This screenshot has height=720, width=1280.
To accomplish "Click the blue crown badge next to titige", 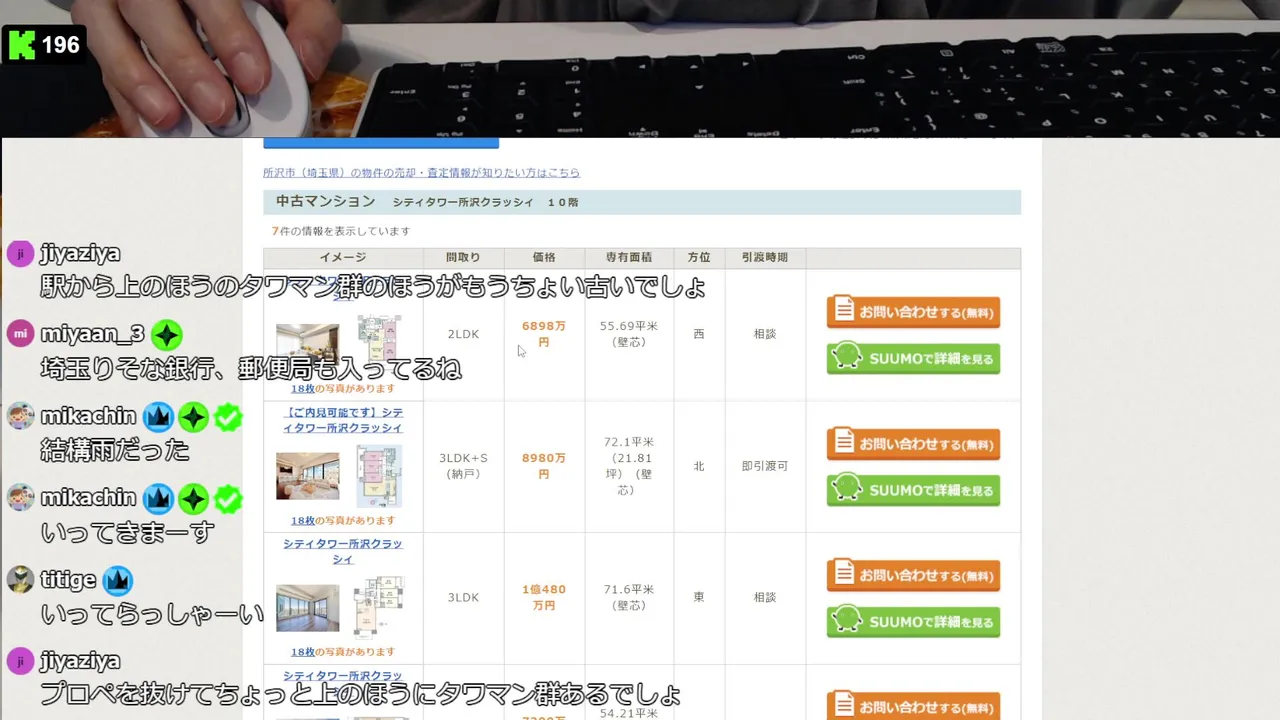I will click(x=118, y=580).
